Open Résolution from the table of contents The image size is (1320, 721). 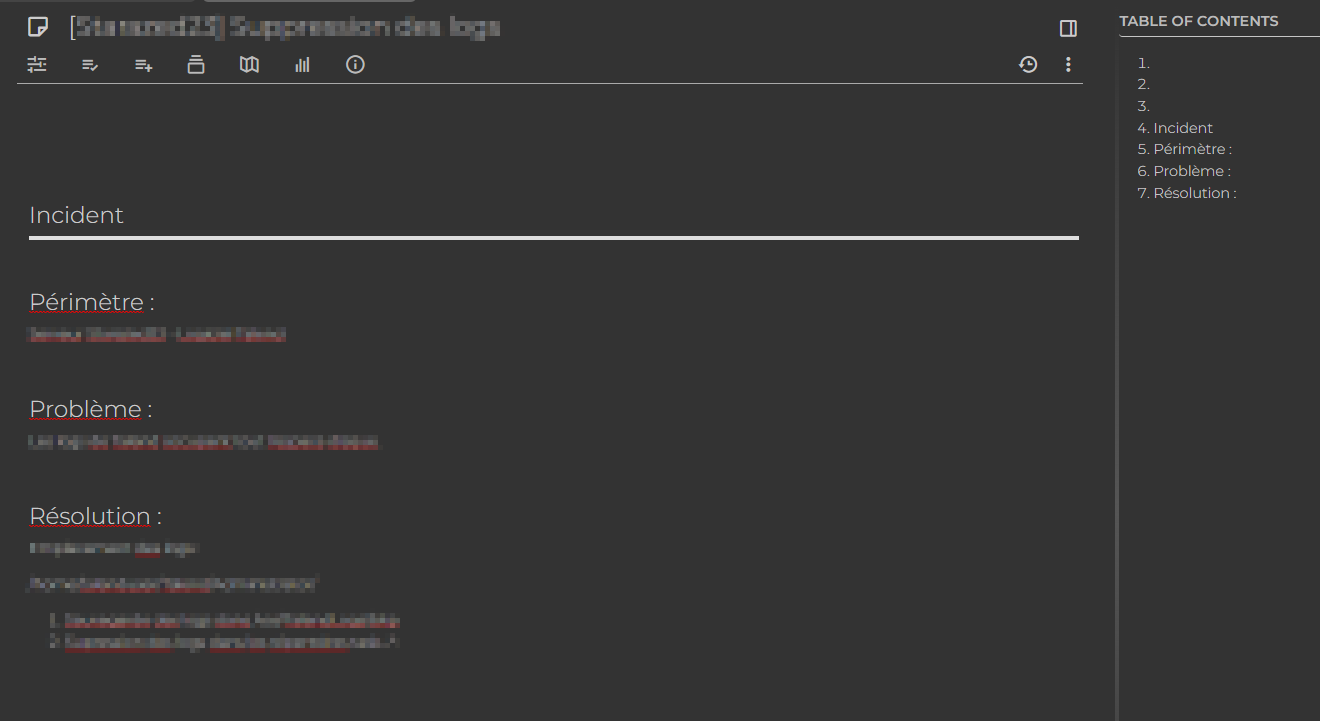1194,192
